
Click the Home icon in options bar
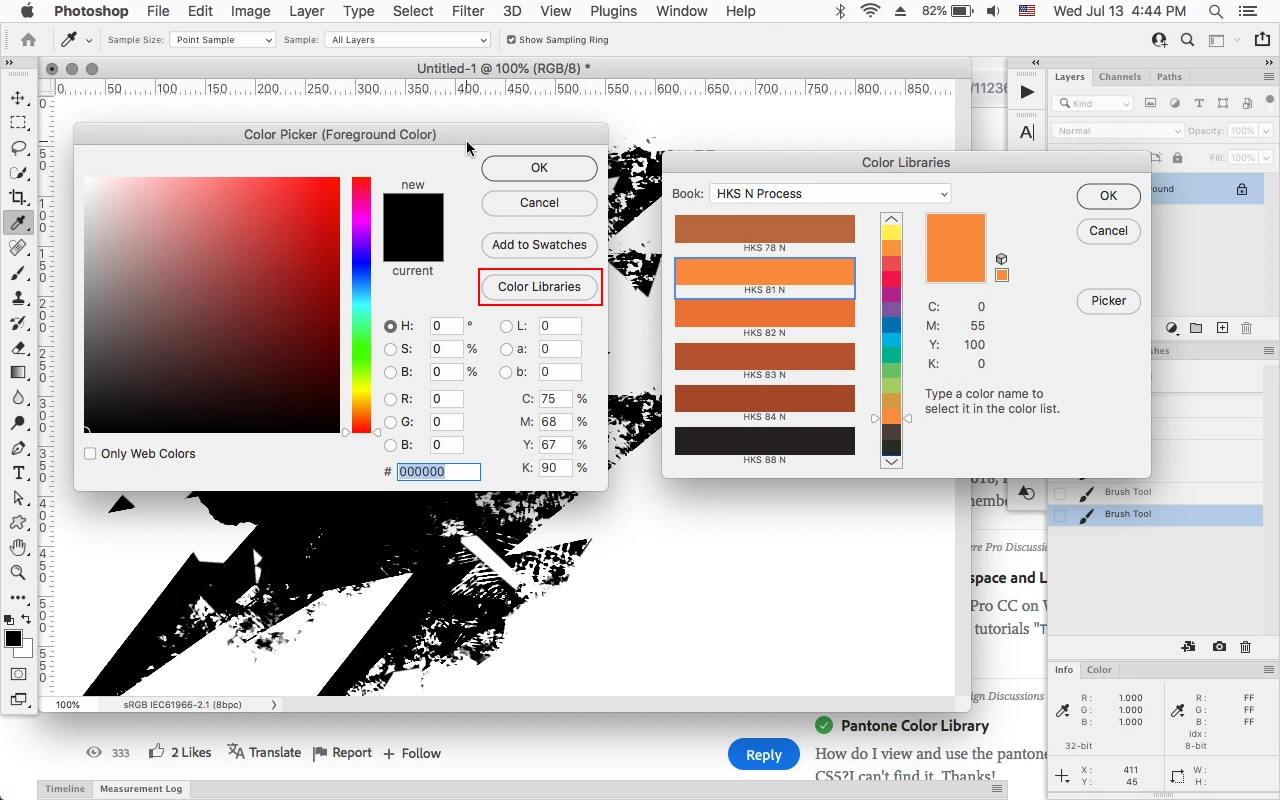28,40
